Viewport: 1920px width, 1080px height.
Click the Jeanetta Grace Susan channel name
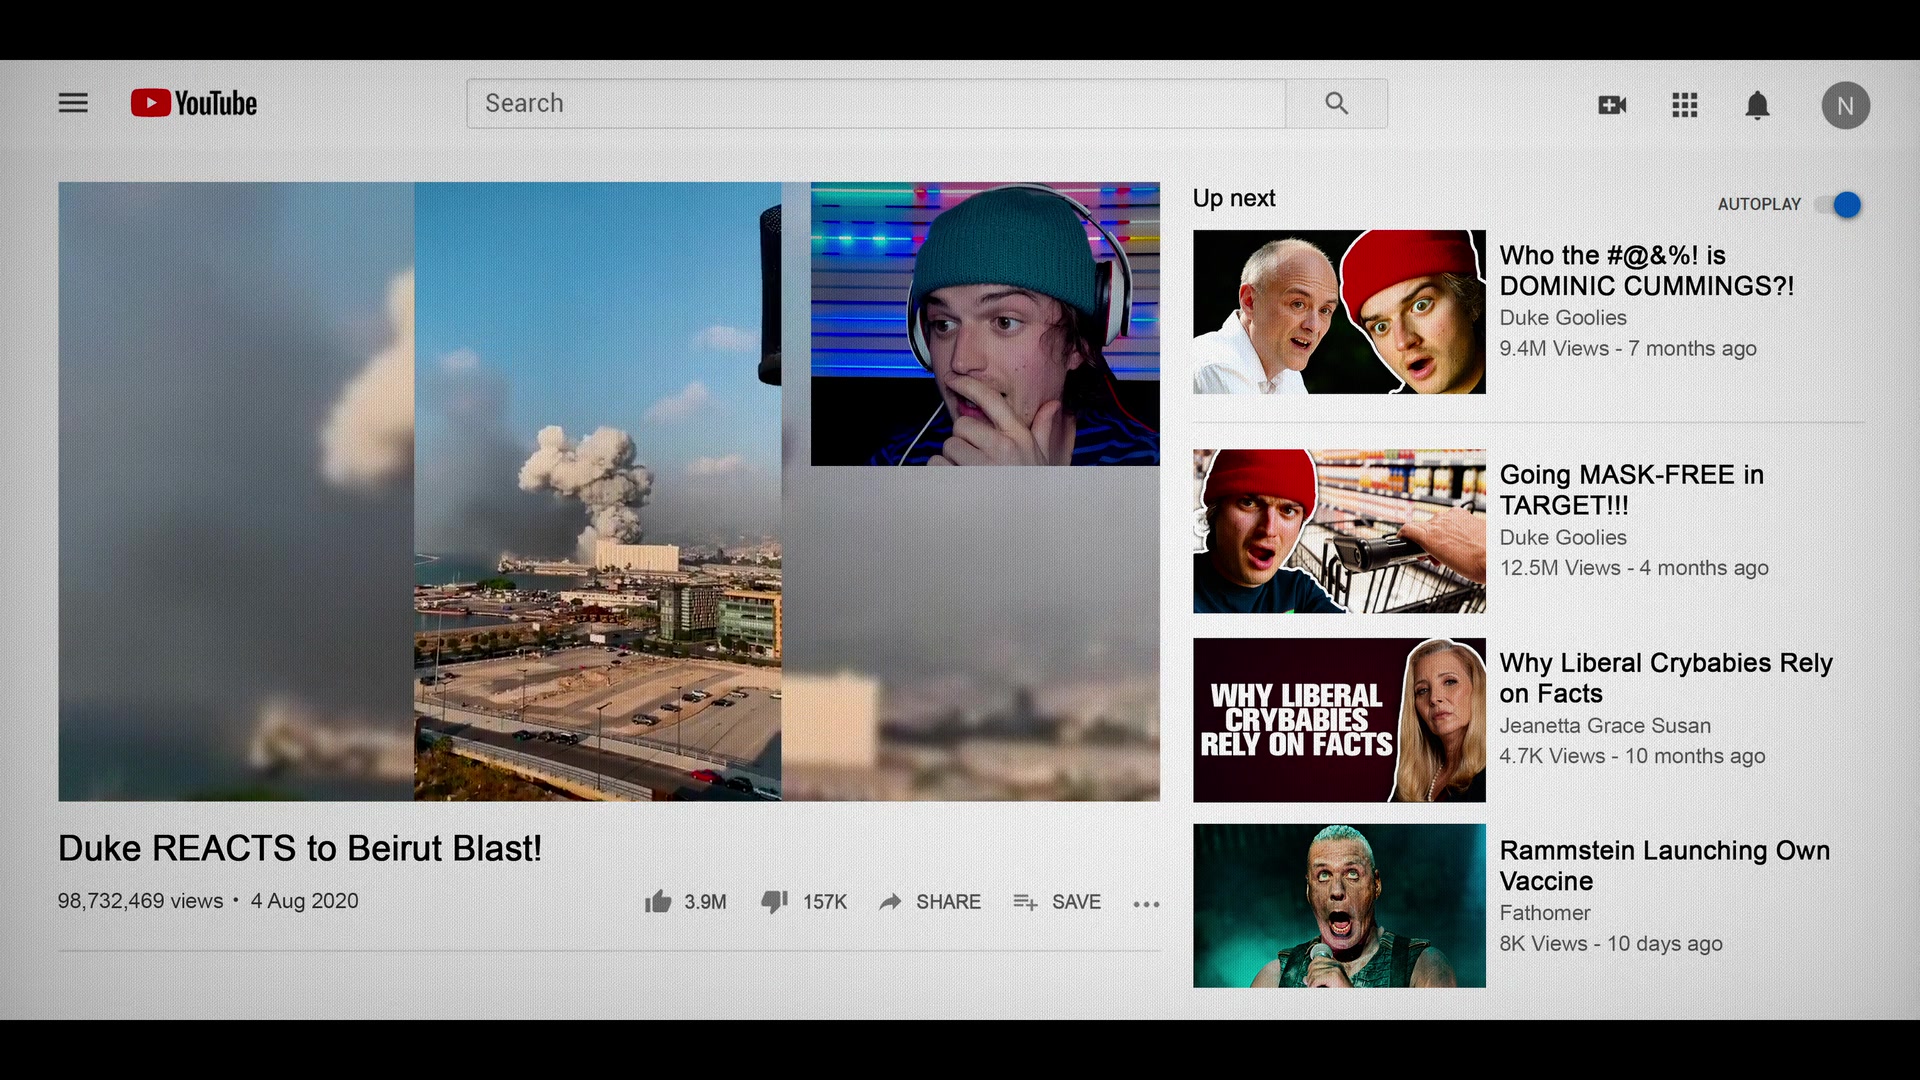point(1605,726)
